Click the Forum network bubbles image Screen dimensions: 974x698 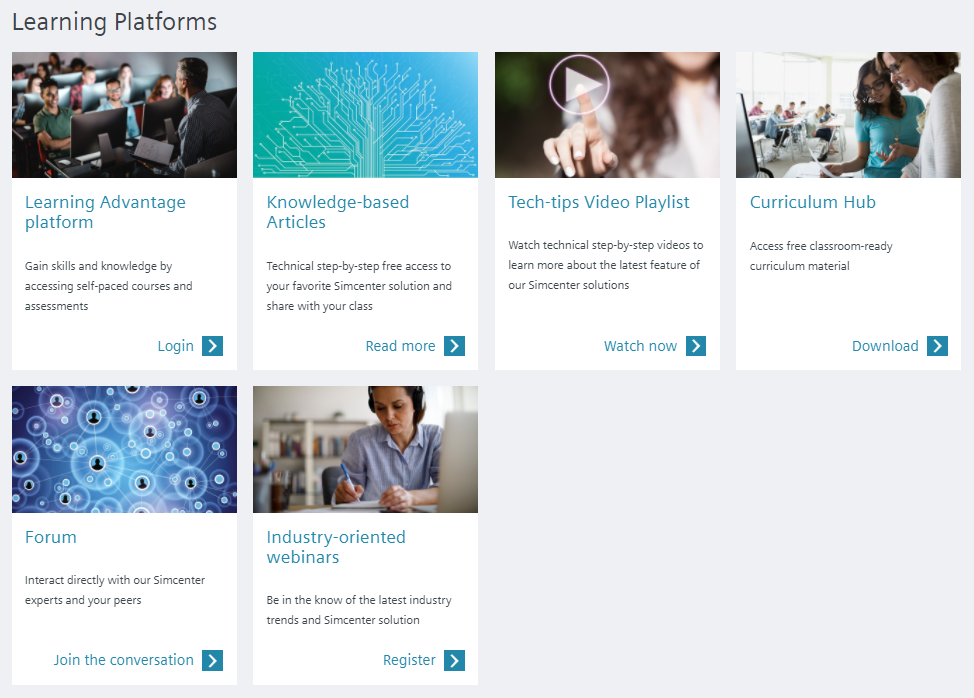[124, 449]
